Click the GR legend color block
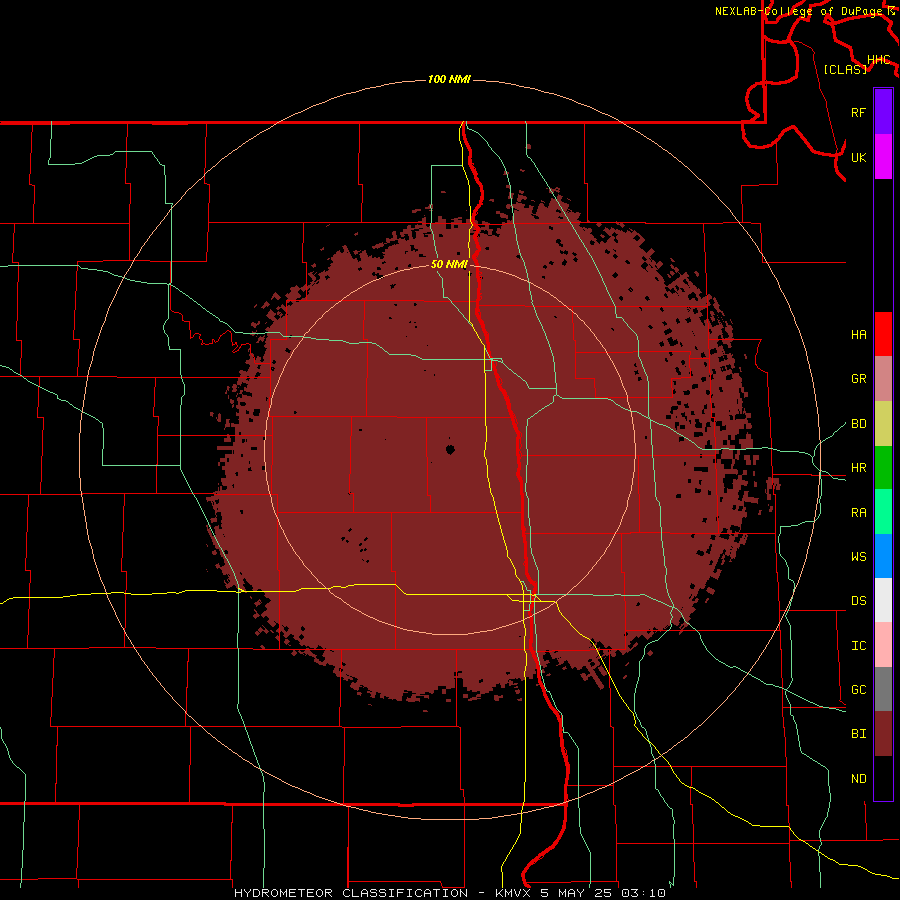The image size is (900, 900). tap(883, 379)
